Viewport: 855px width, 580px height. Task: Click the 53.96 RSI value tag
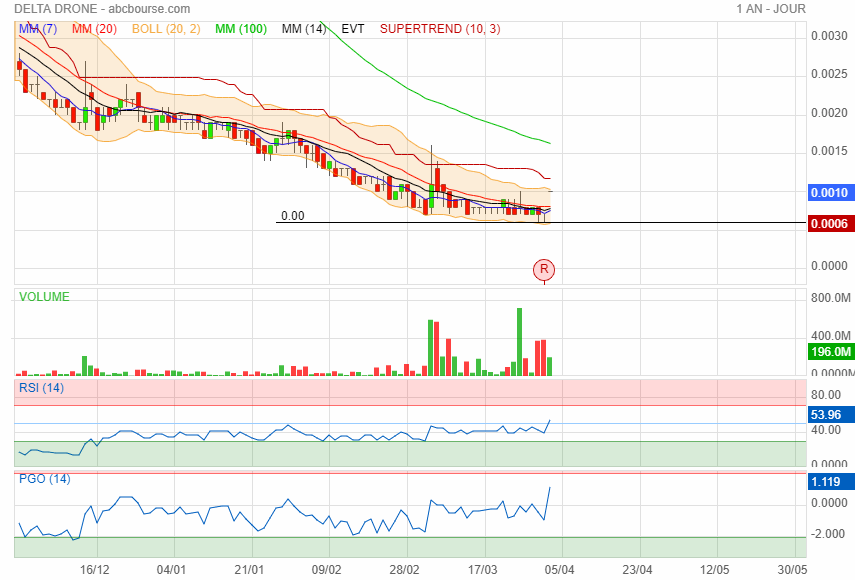(x=826, y=414)
